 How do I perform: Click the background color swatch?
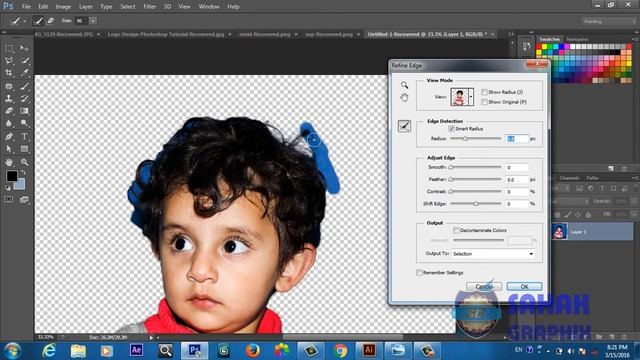coord(20,184)
